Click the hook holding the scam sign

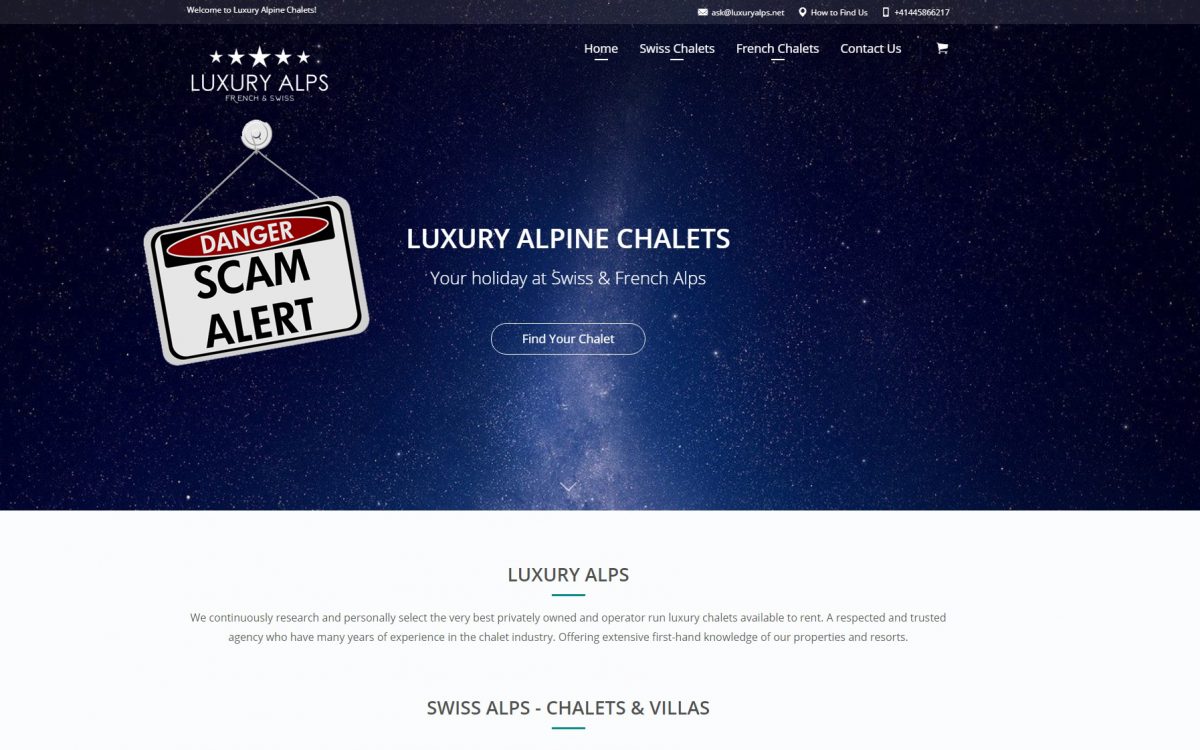click(x=257, y=135)
